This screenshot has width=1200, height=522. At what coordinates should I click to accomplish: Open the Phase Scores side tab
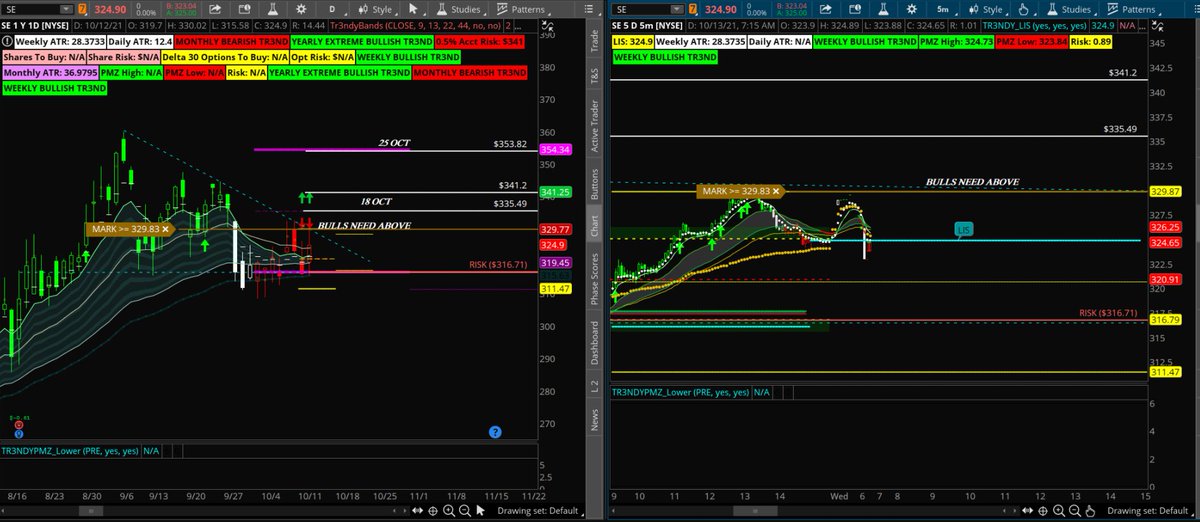coord(595,279)
